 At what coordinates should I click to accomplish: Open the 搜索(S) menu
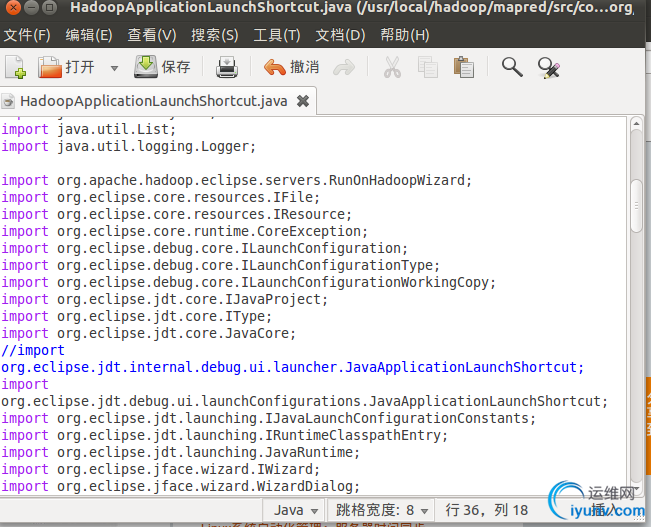click(215, 35)
